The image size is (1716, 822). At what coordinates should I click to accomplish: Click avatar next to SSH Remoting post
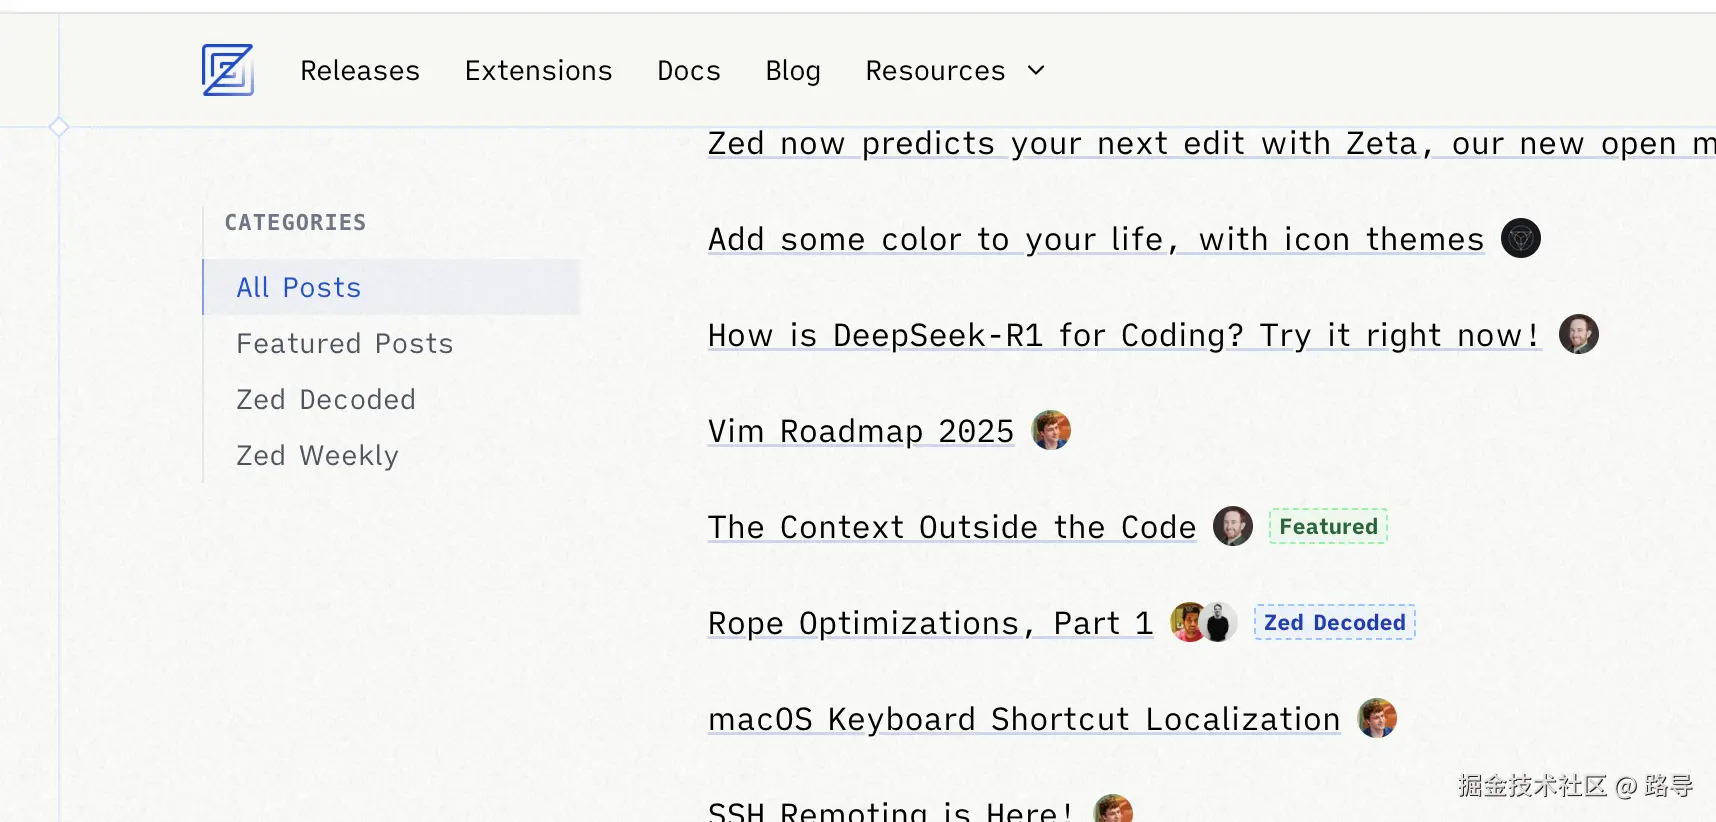pos(1112,810)
